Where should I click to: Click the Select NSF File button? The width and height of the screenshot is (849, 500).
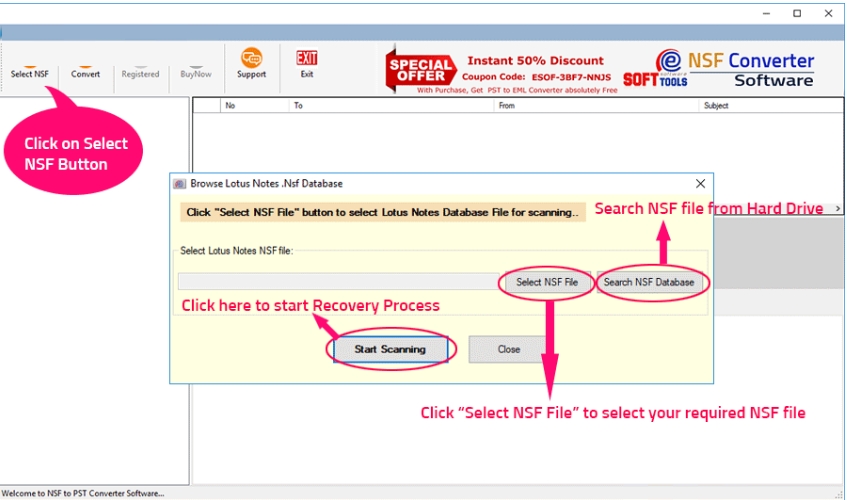[x=547, y=282]
